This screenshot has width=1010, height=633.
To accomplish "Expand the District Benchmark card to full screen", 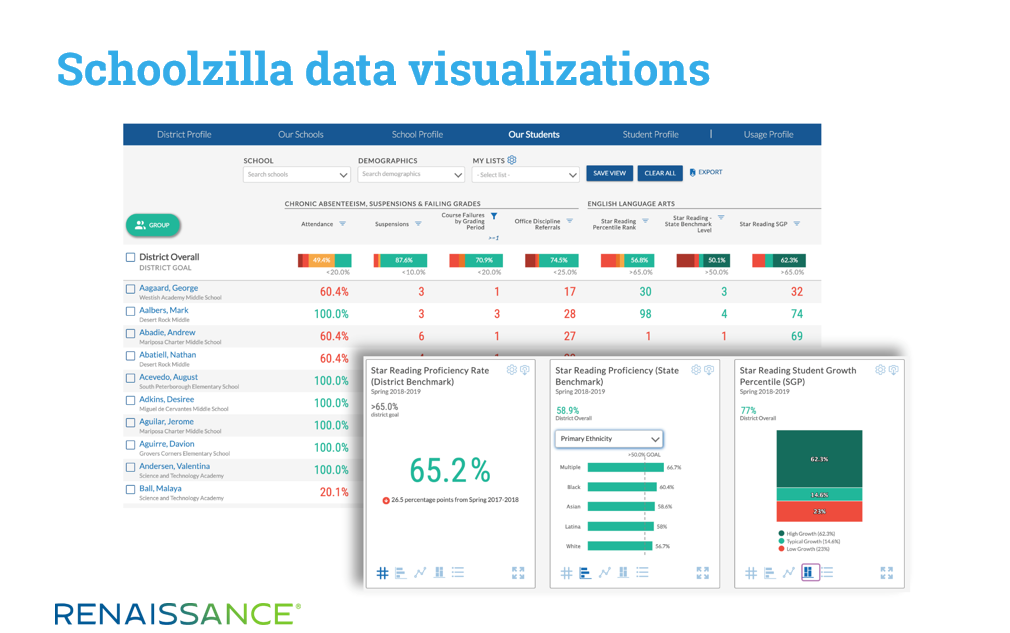I will [518, 572].
